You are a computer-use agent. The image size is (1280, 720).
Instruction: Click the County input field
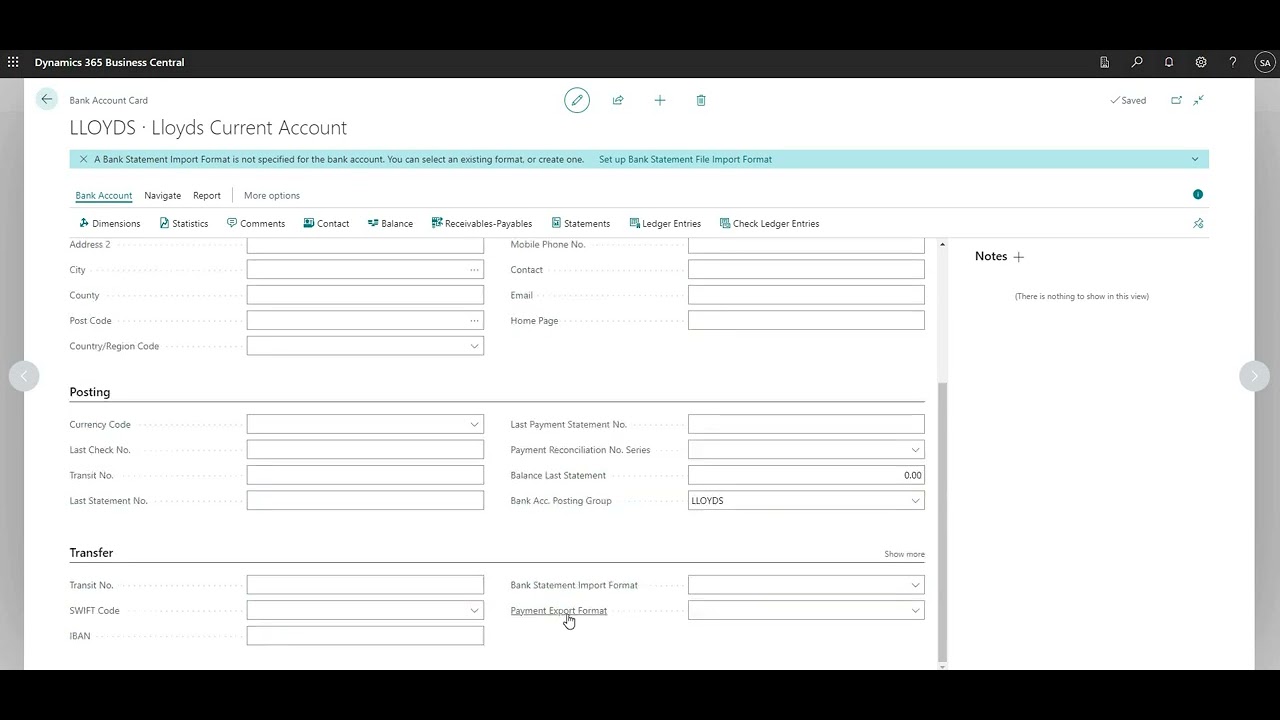pos(365,295)
